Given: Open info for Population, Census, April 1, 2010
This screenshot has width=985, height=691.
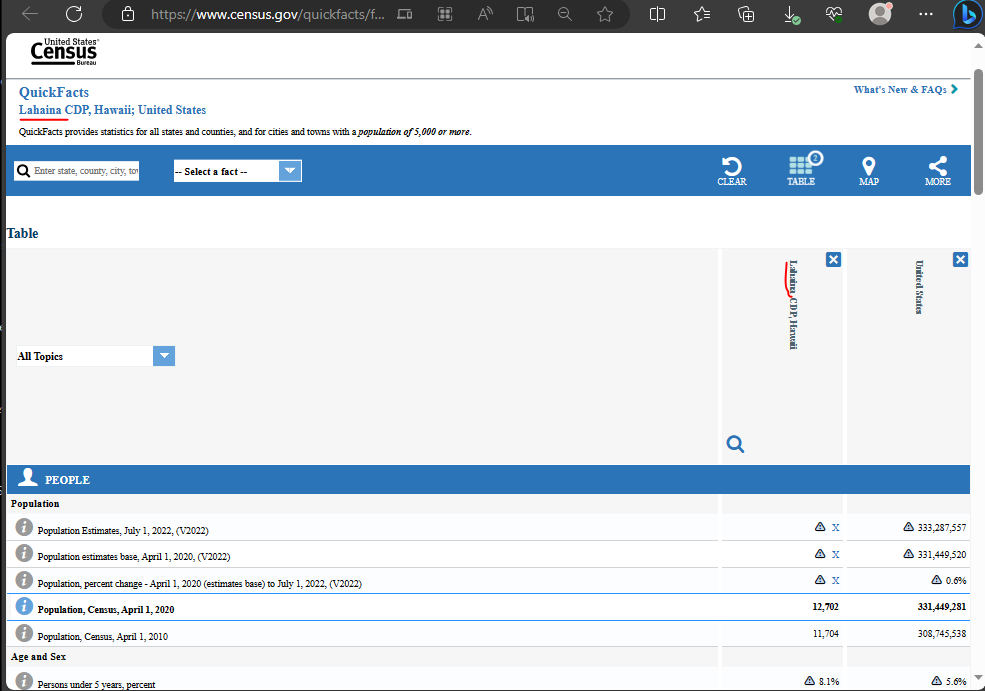Looking at the screenshot, I should [24, 633].
